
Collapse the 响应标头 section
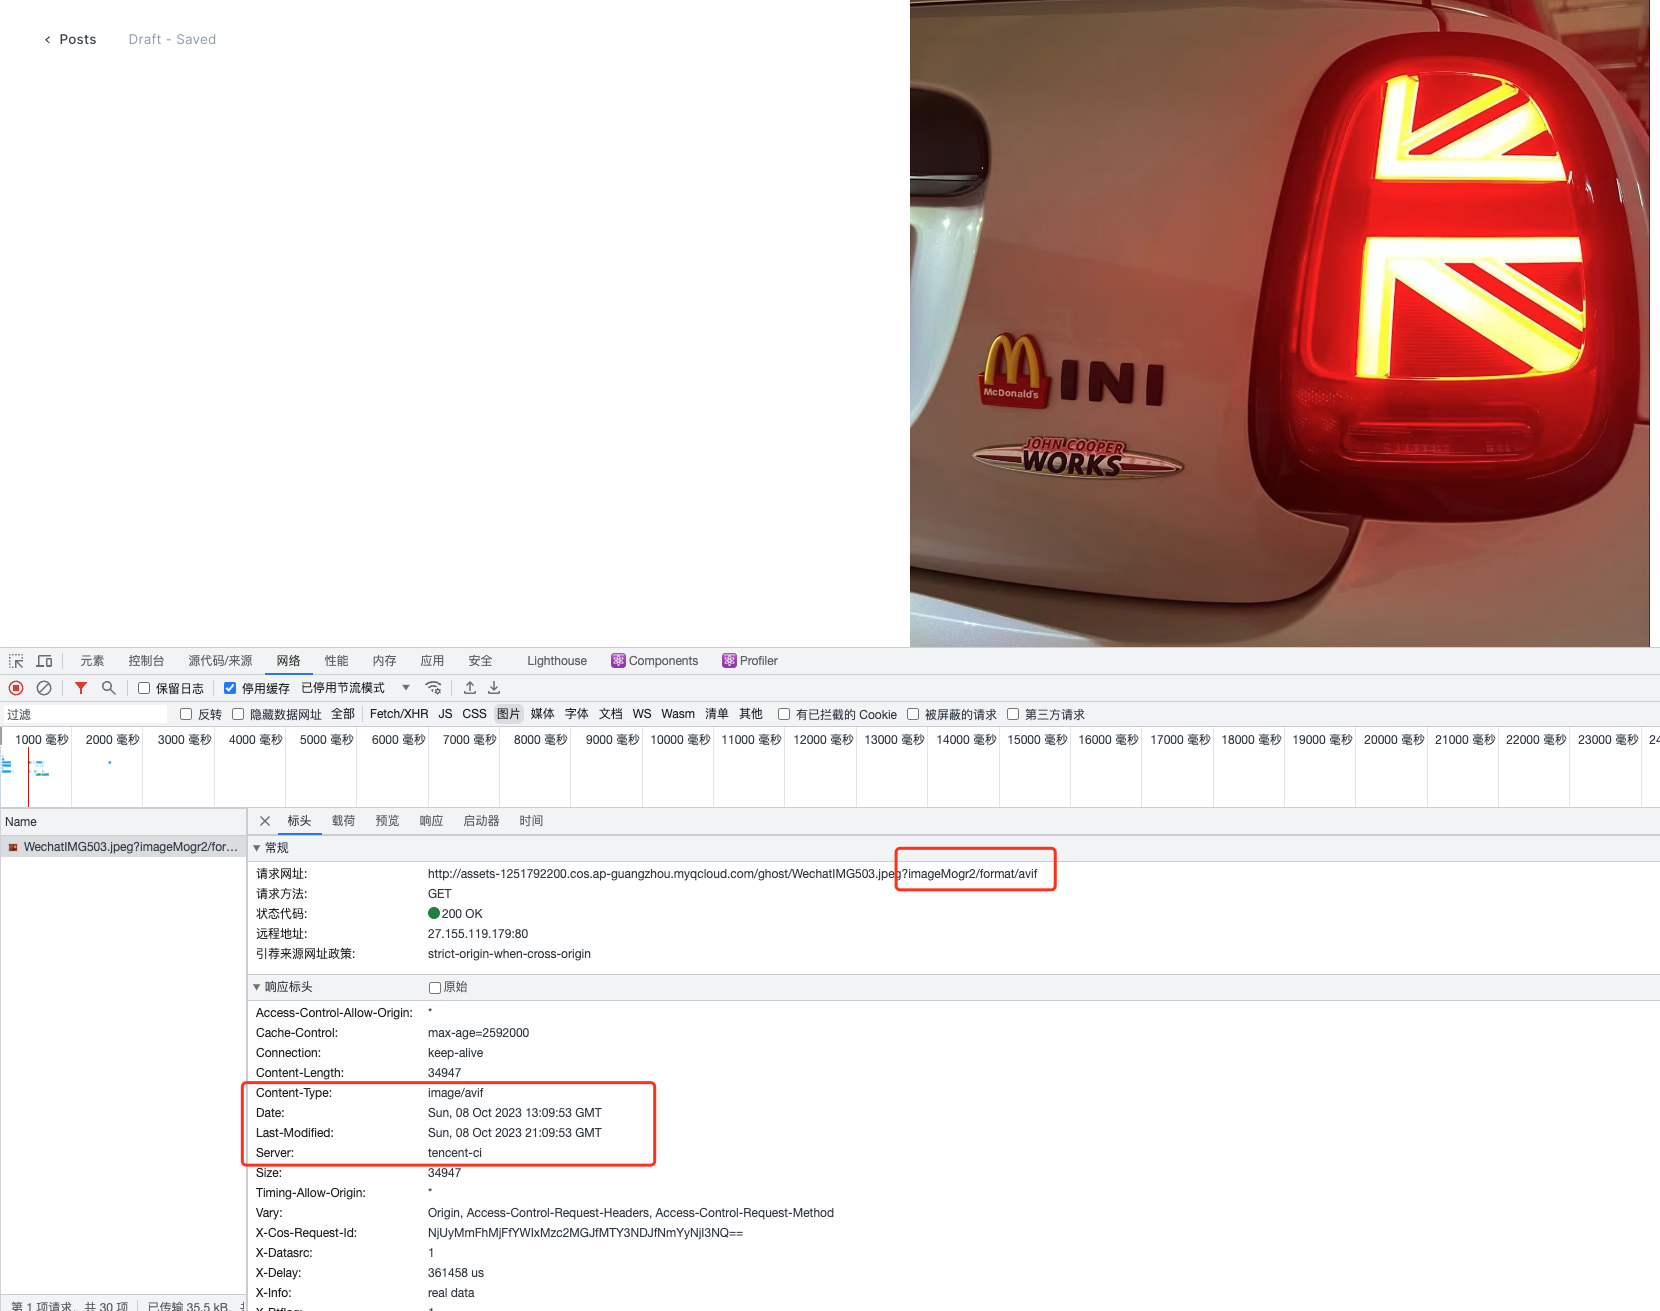[257, 987]
